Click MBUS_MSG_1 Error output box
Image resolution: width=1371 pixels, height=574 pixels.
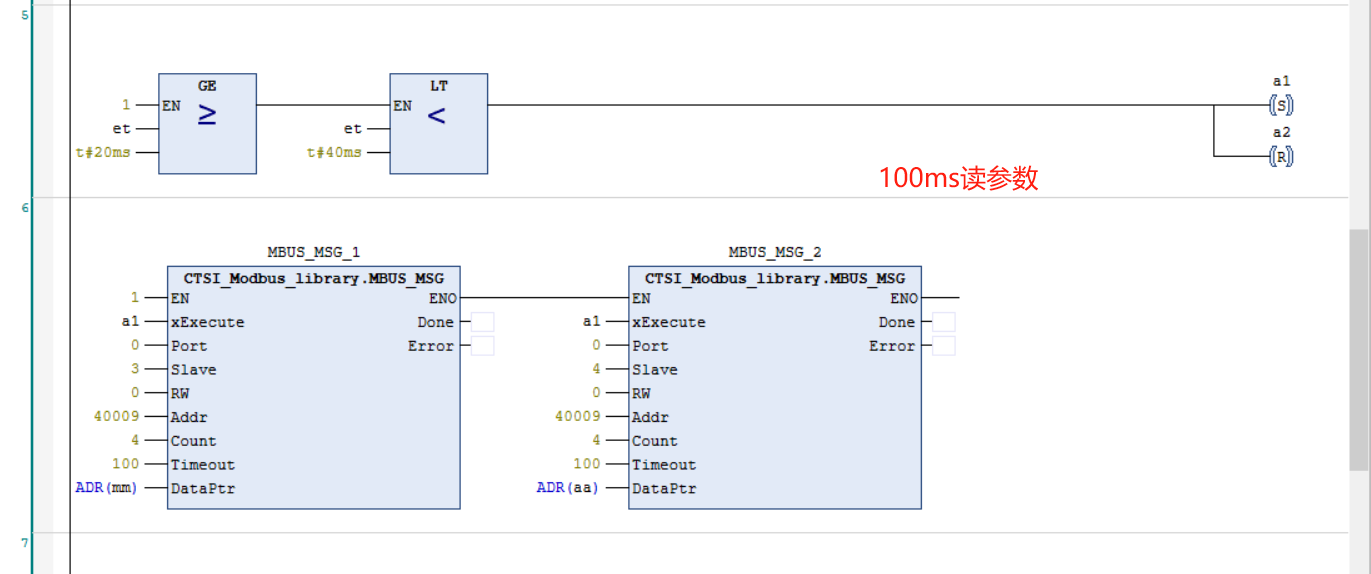coord(482,346)
